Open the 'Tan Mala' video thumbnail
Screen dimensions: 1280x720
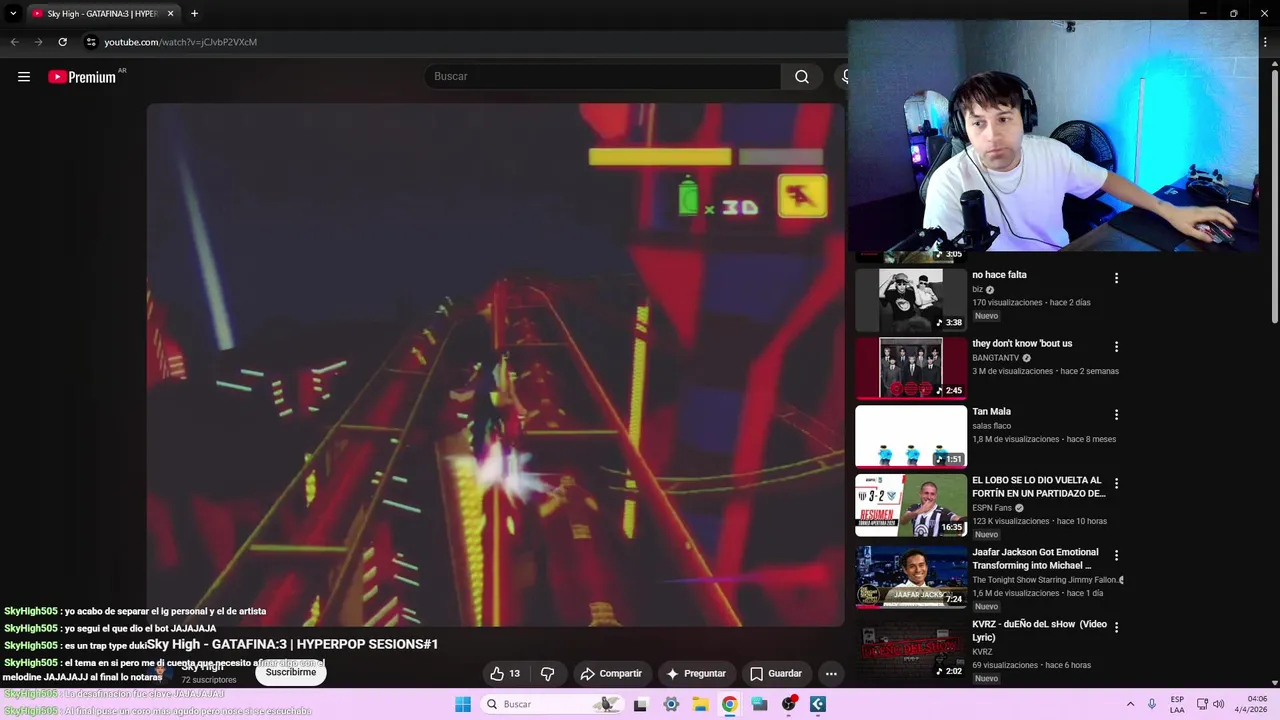[911, 436]
